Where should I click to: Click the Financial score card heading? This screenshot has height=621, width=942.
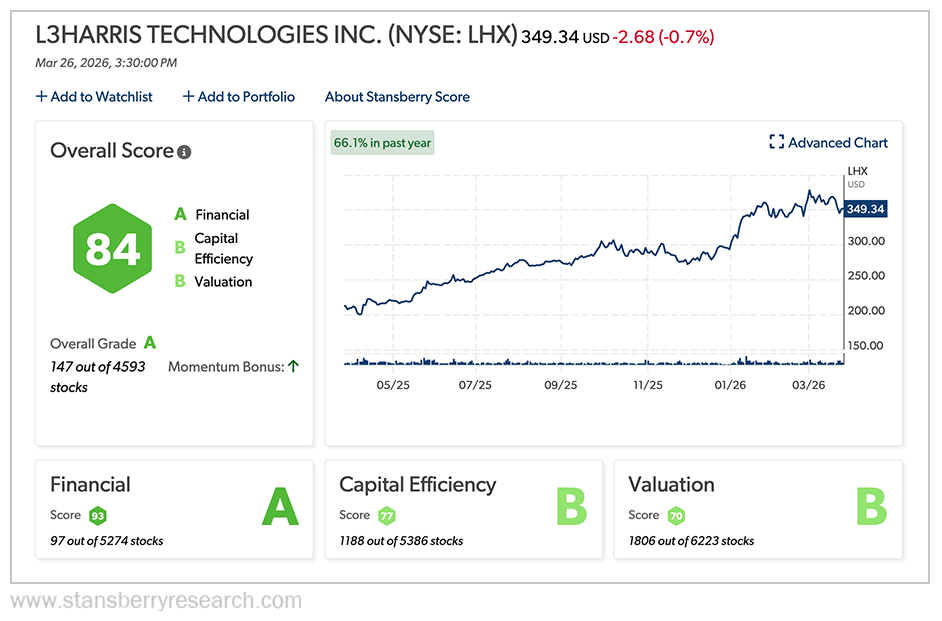coord(90,485)
